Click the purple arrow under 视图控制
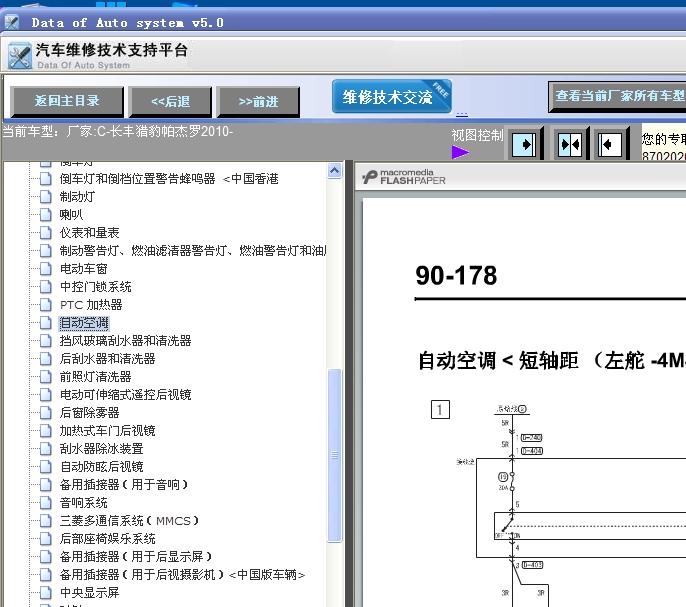The width and height of the screenshot is (686, 607). click(460, 152)
